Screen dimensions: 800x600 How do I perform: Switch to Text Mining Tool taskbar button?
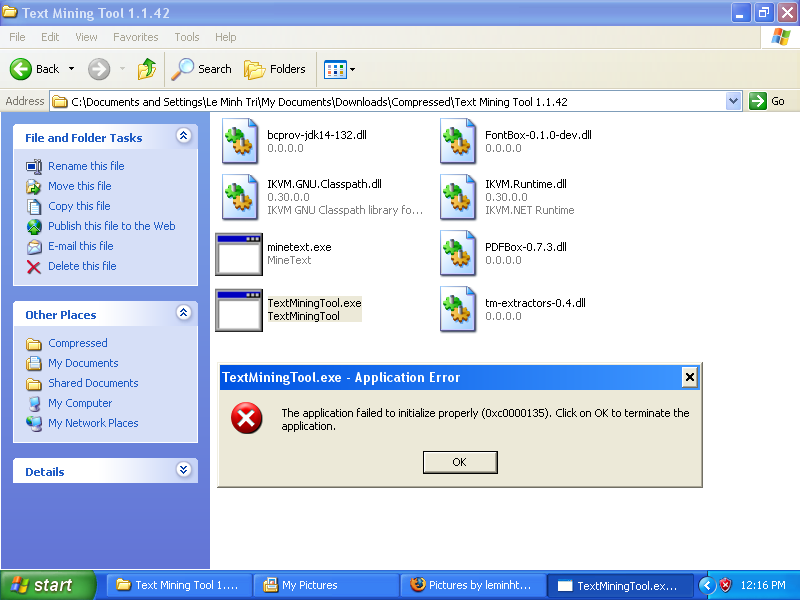point(180,585)
